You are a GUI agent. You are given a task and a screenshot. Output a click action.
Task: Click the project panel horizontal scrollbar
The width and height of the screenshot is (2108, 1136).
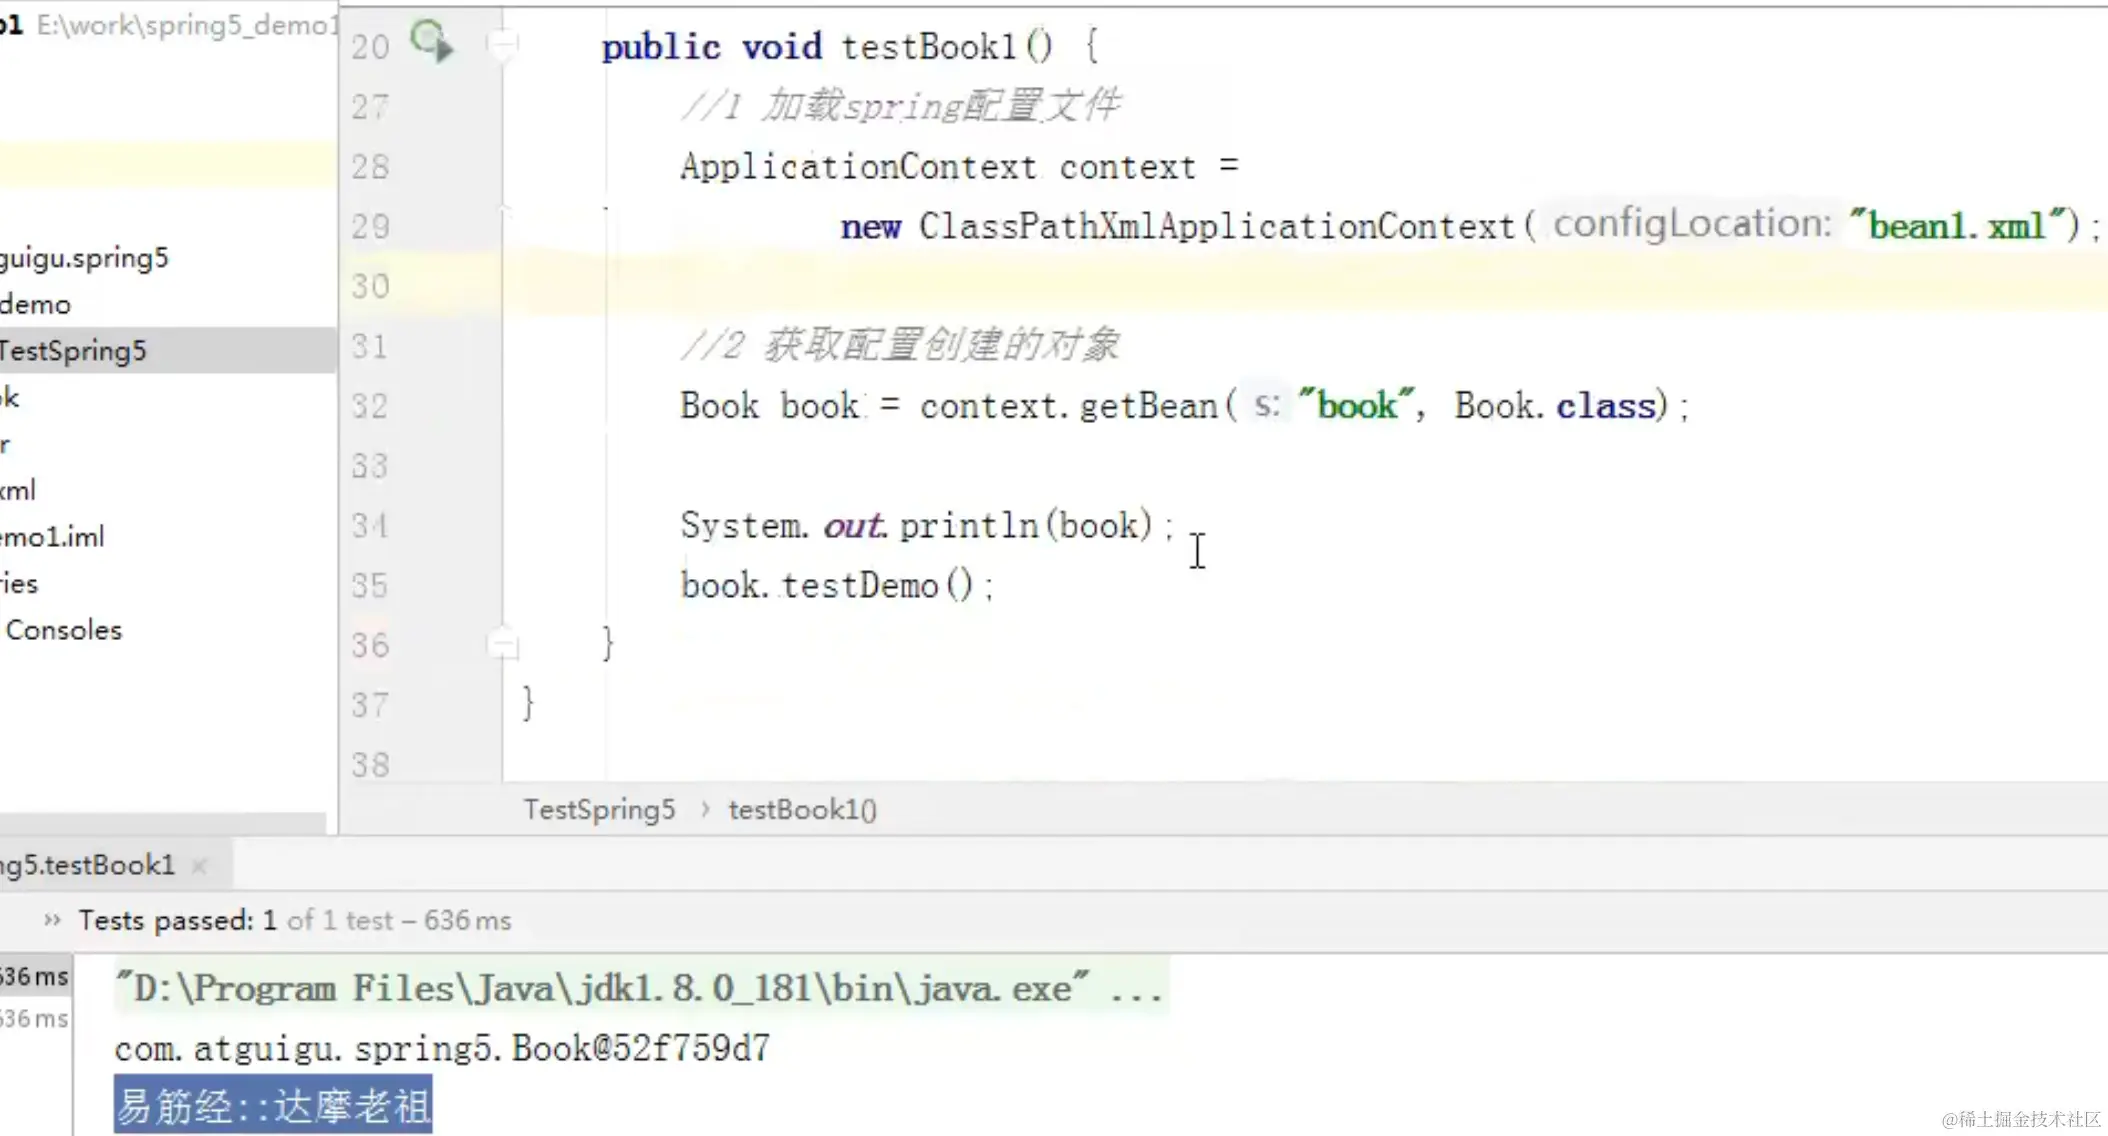(162, 823)
